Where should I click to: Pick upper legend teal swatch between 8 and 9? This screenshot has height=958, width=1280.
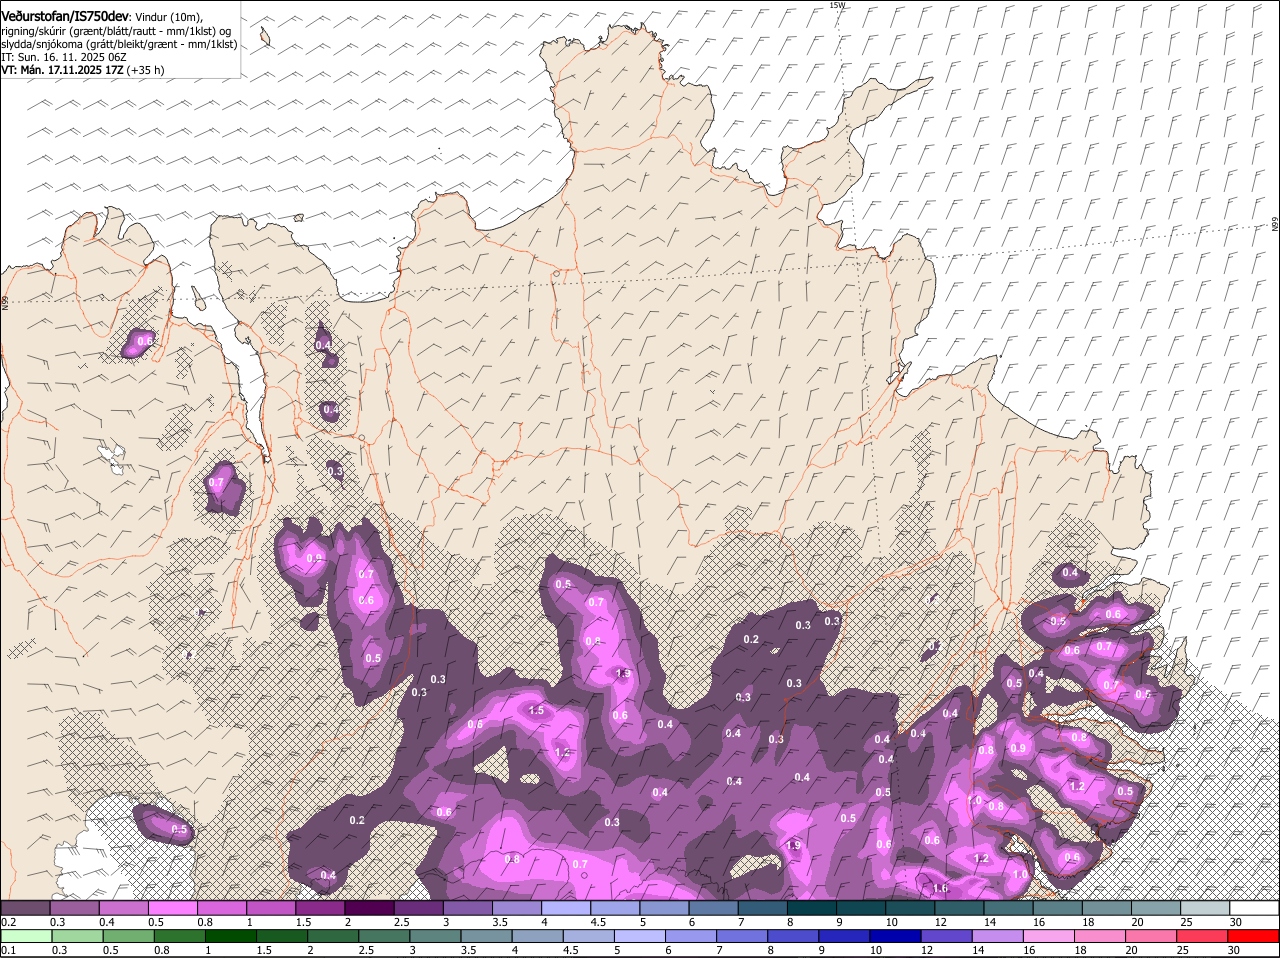(x=810, y=908)
